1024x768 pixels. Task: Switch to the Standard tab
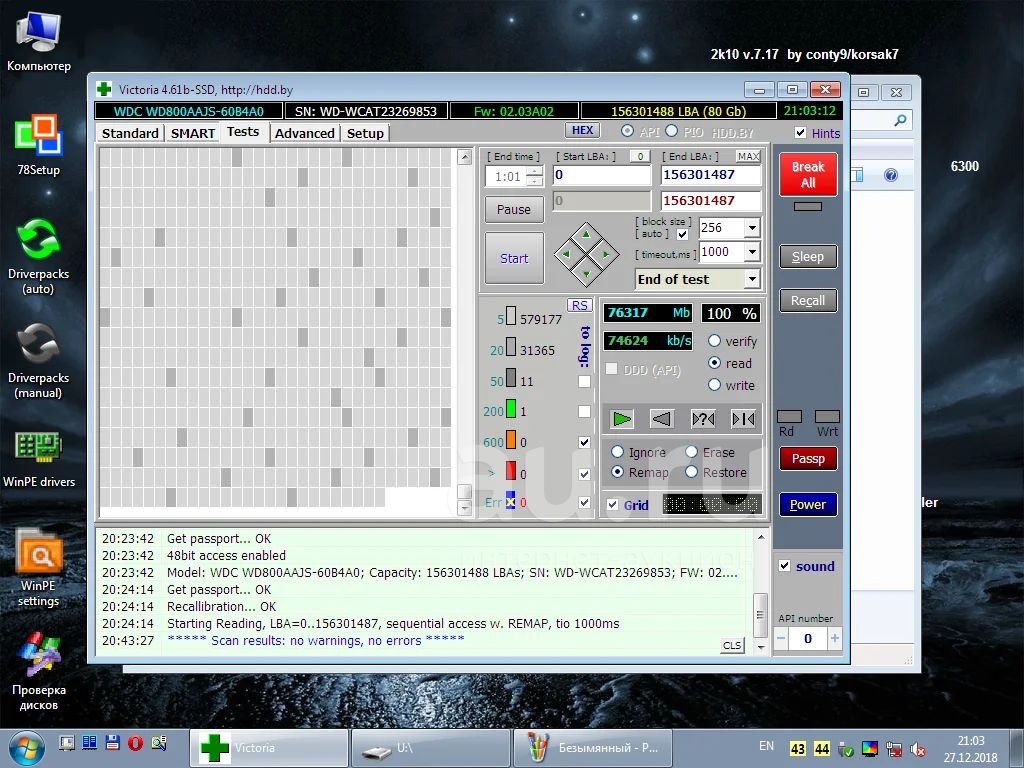[x=130, y=133]
